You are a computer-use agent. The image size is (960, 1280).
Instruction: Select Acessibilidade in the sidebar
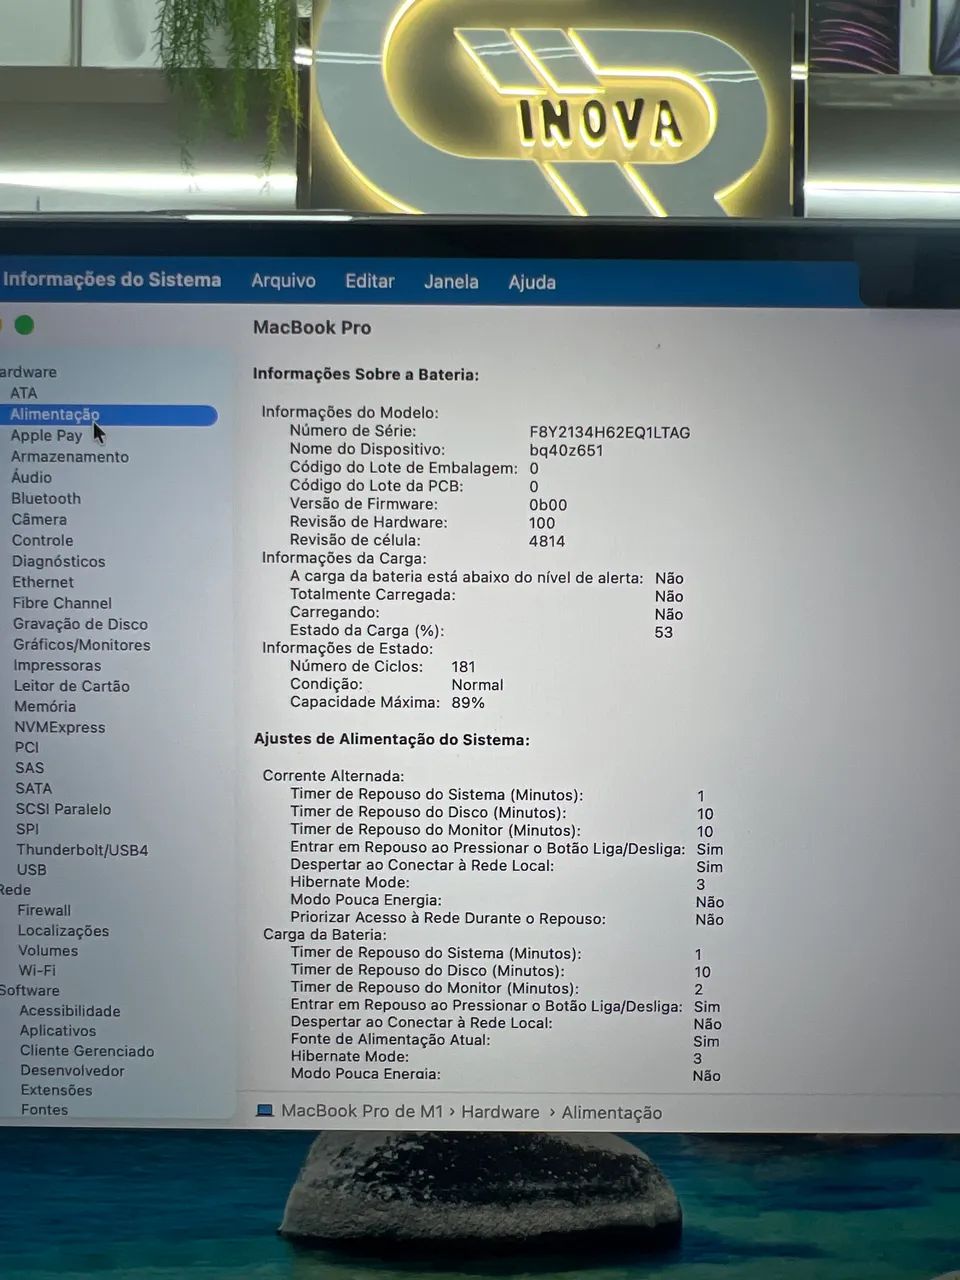pos(70,1011)
